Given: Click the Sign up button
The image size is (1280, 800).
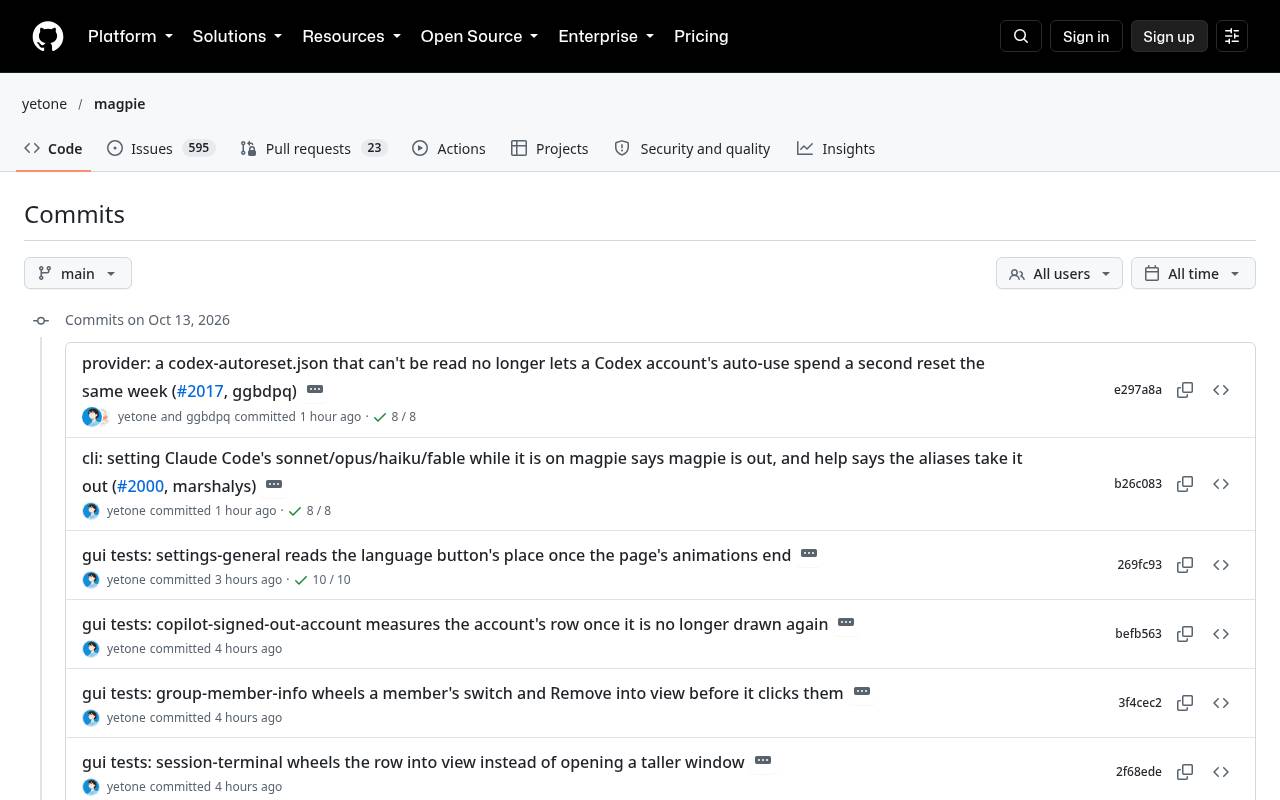Looking at the screenshot, I should coord(1169,36).
